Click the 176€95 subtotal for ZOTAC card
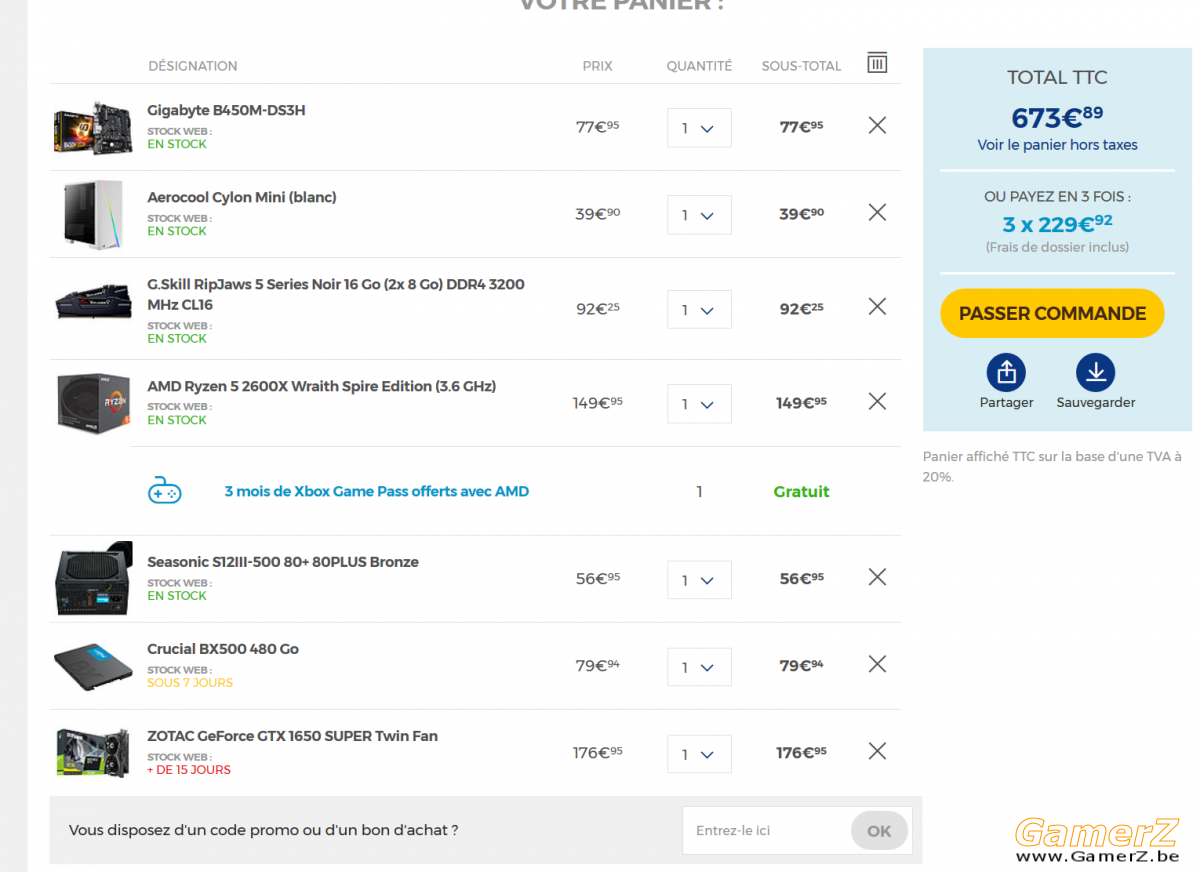 (801, 752)
